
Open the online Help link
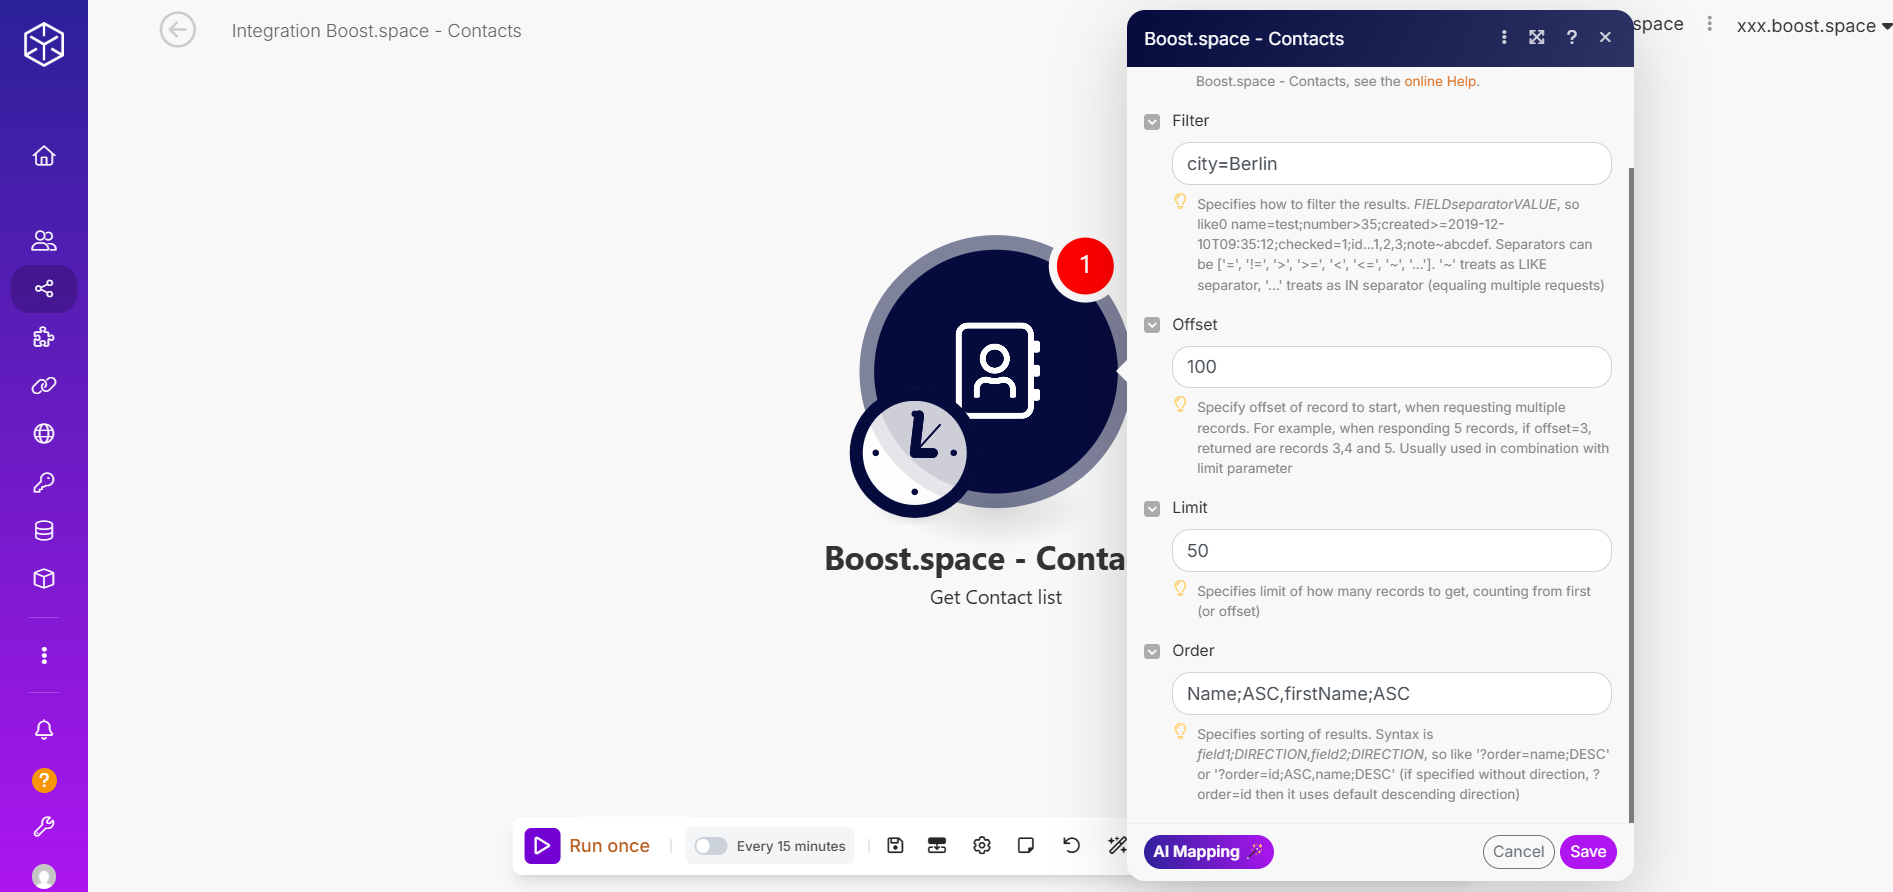click(1440, 82)
